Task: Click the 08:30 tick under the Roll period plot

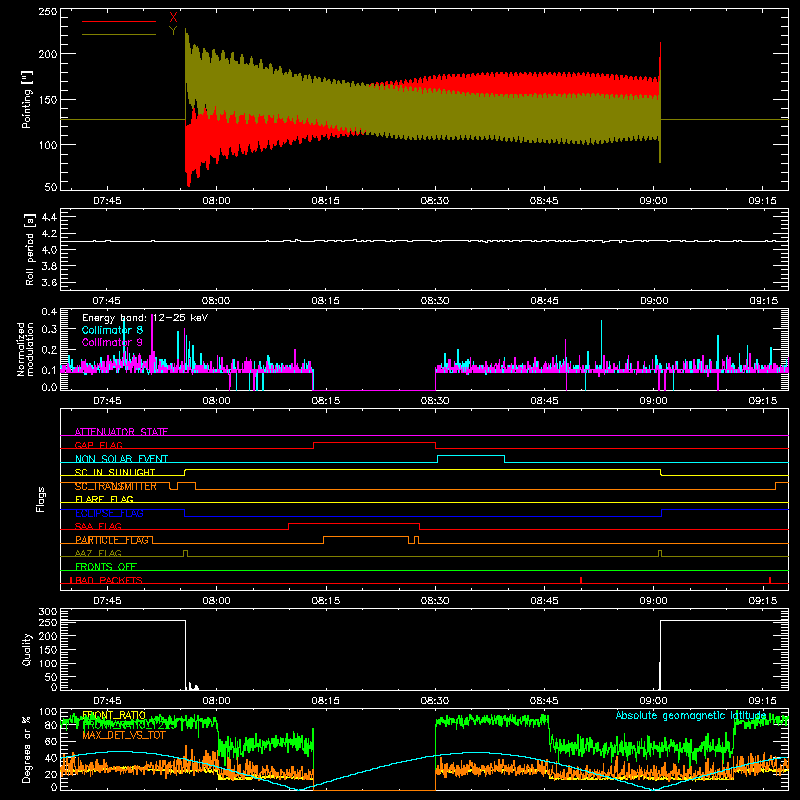Action: pos(435,301)
